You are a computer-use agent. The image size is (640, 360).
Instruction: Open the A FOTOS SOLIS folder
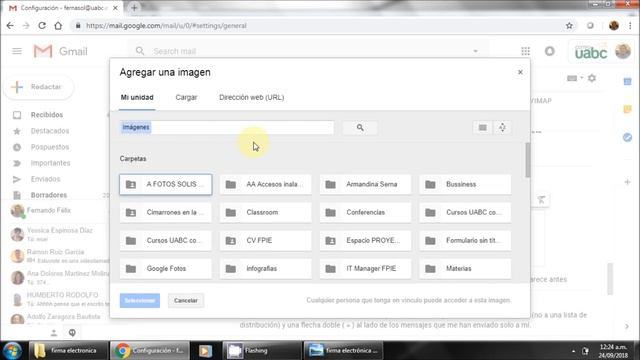166,184
